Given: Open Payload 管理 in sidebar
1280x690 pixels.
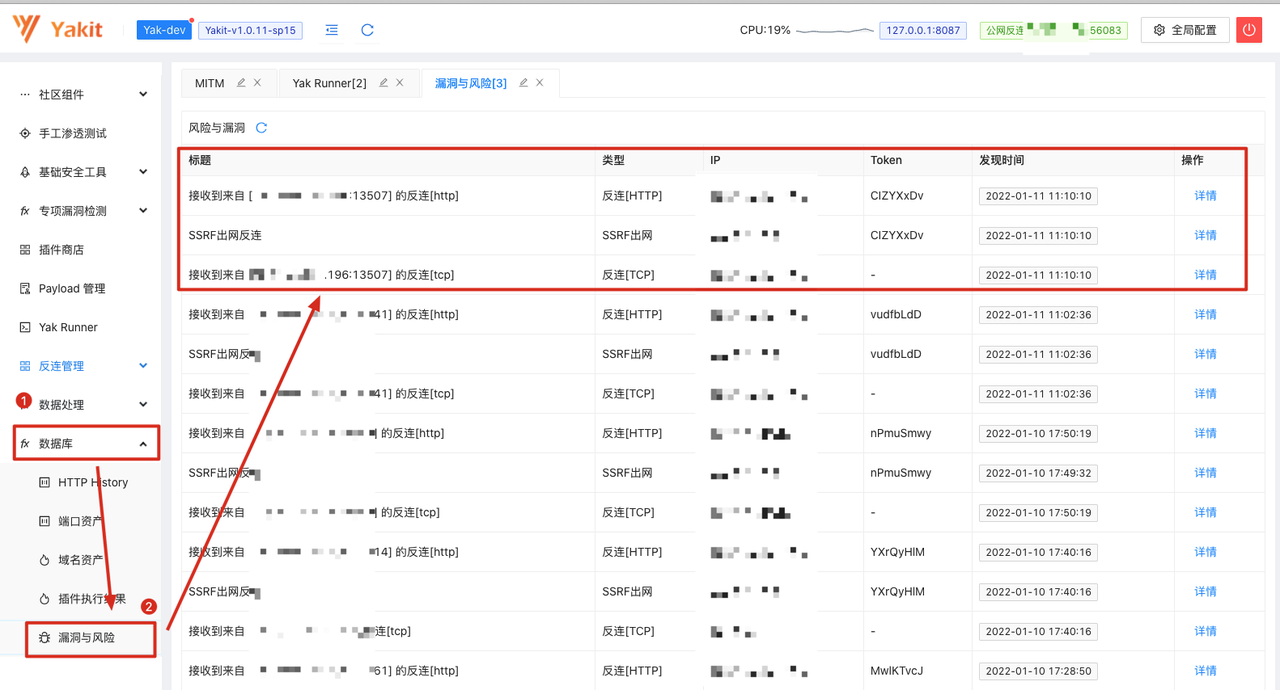Looking at the screenshot, I should click(71, 289).
